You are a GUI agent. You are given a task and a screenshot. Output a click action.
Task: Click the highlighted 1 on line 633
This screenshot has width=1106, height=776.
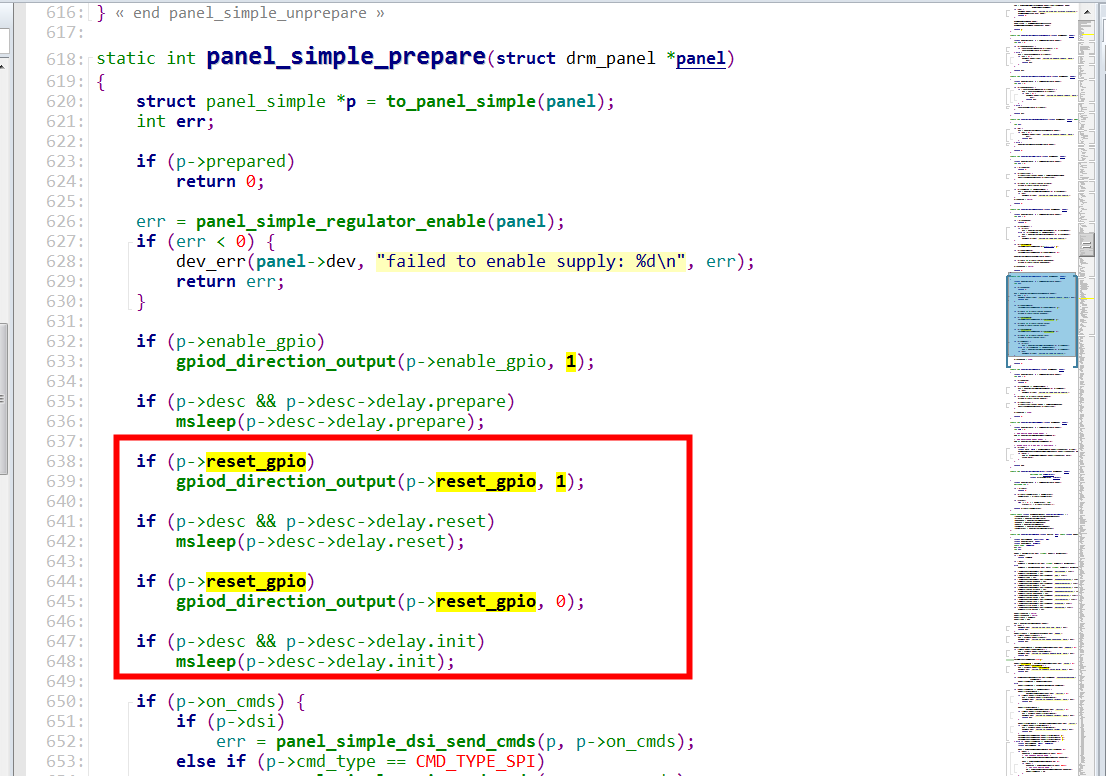(571, 362)
